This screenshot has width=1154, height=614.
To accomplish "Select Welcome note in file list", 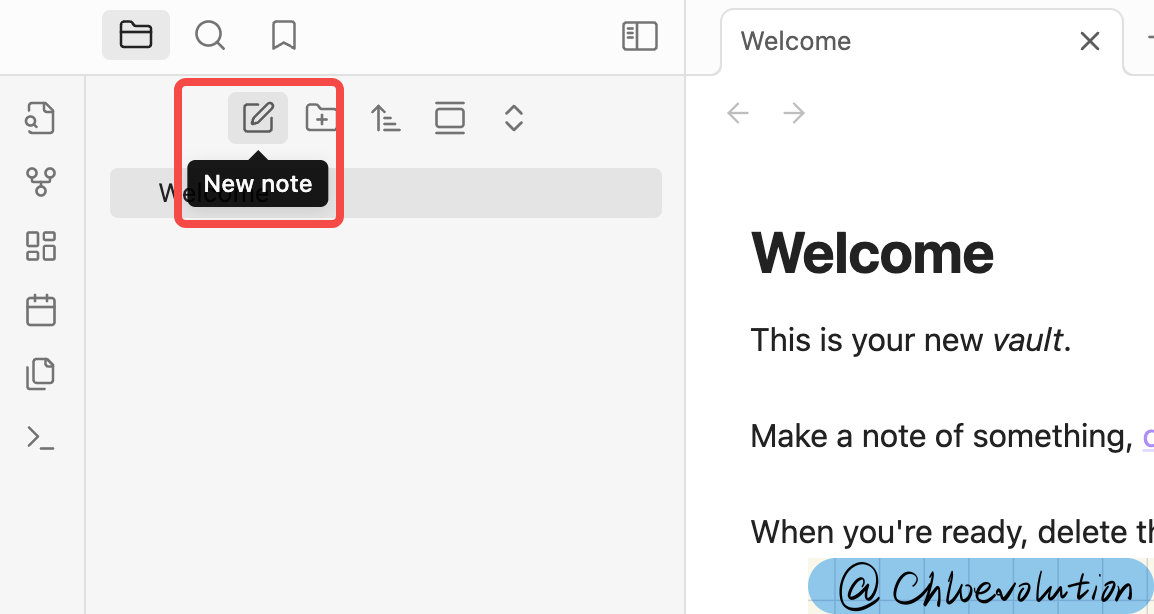I will (x=386, y=193).
